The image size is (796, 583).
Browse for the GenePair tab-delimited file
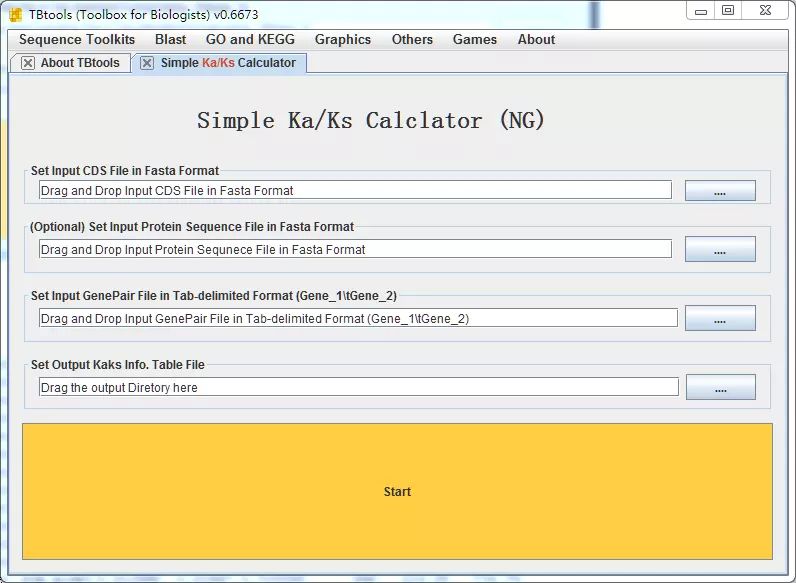click(719, 319)
